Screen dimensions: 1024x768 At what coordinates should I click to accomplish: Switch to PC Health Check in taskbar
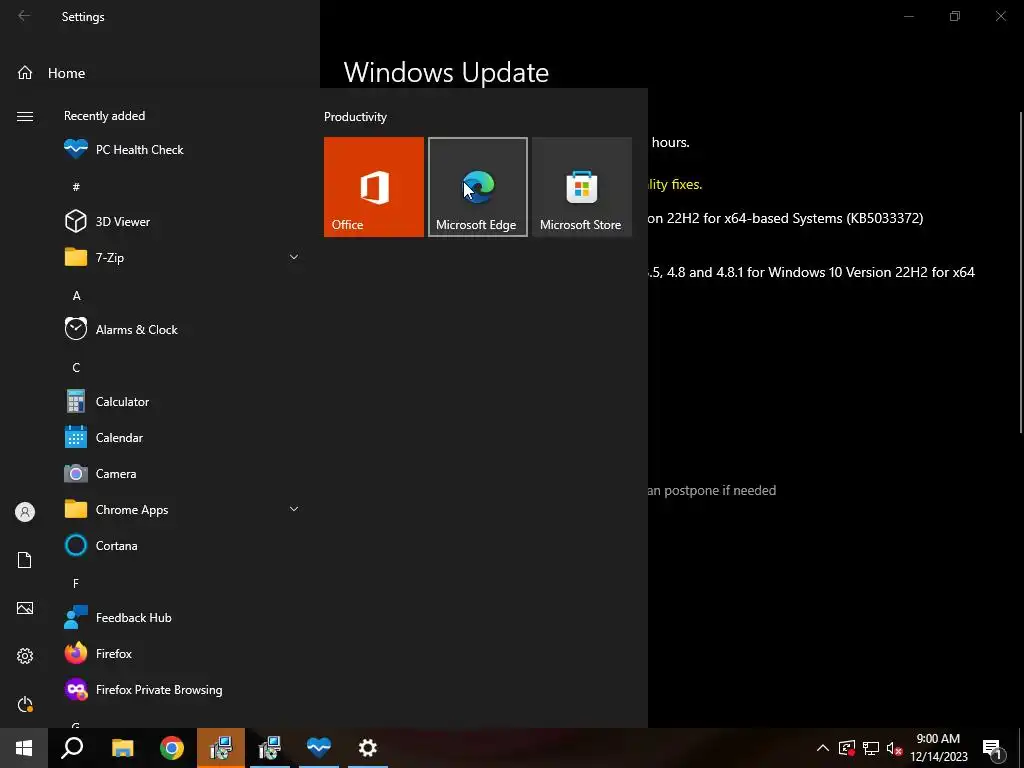pos(319,748)
